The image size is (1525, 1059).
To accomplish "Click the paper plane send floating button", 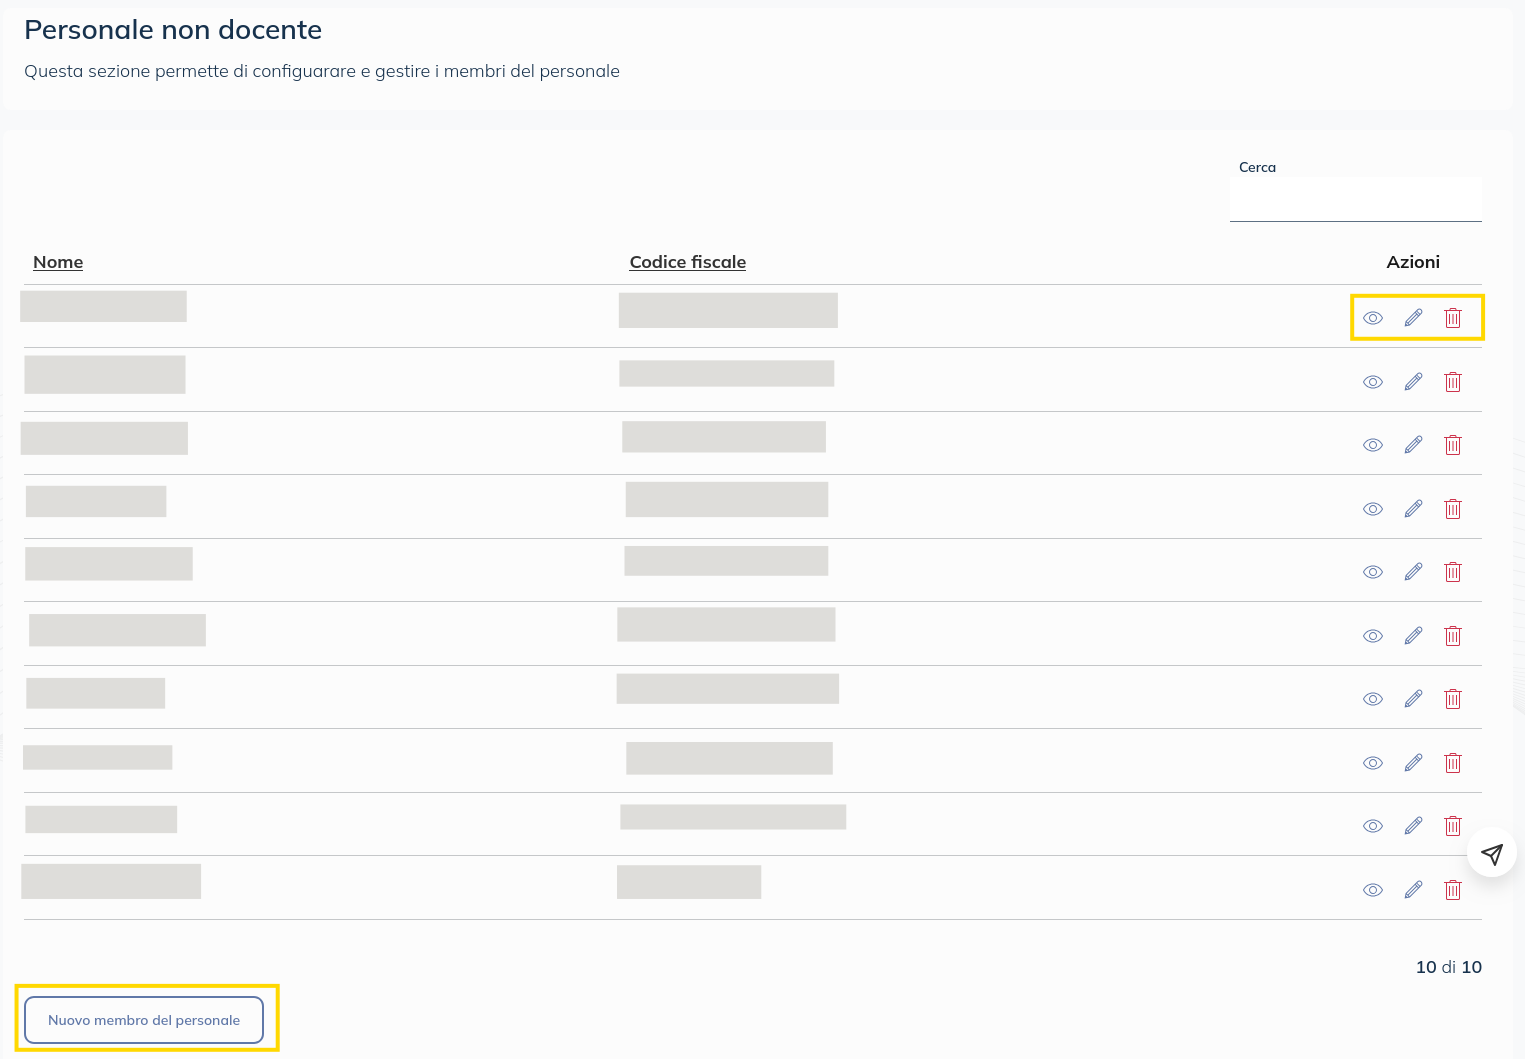I will coord(1492,854).
